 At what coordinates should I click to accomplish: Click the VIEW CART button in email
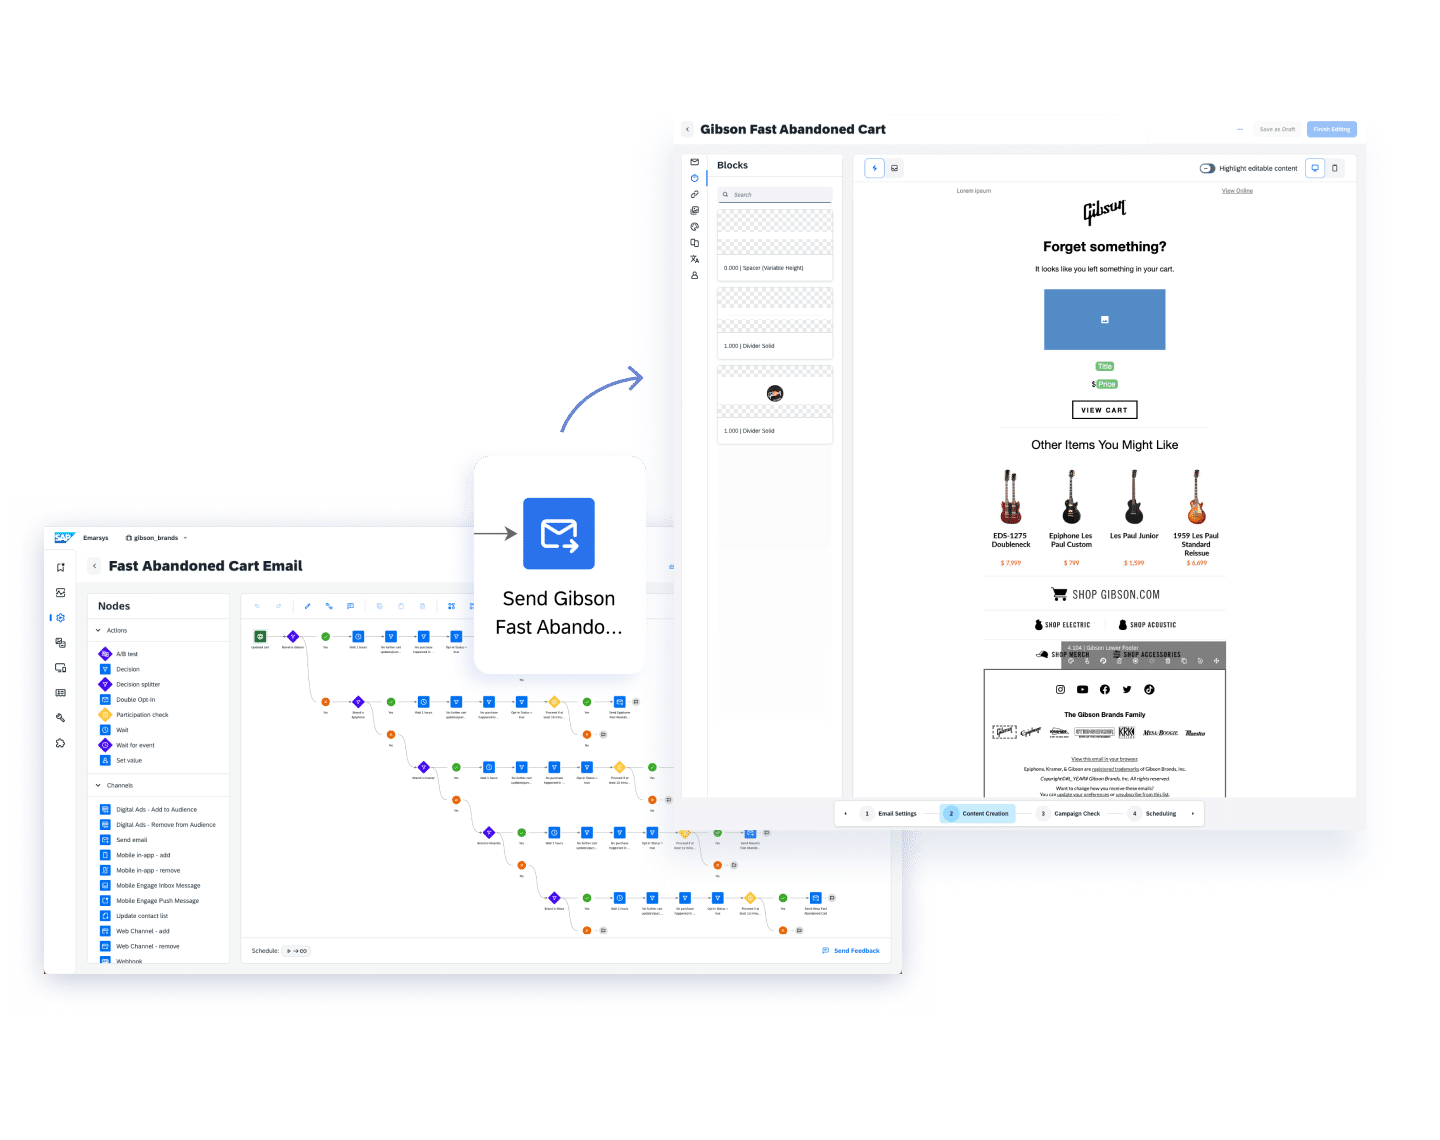click(x=1104, y=410)
